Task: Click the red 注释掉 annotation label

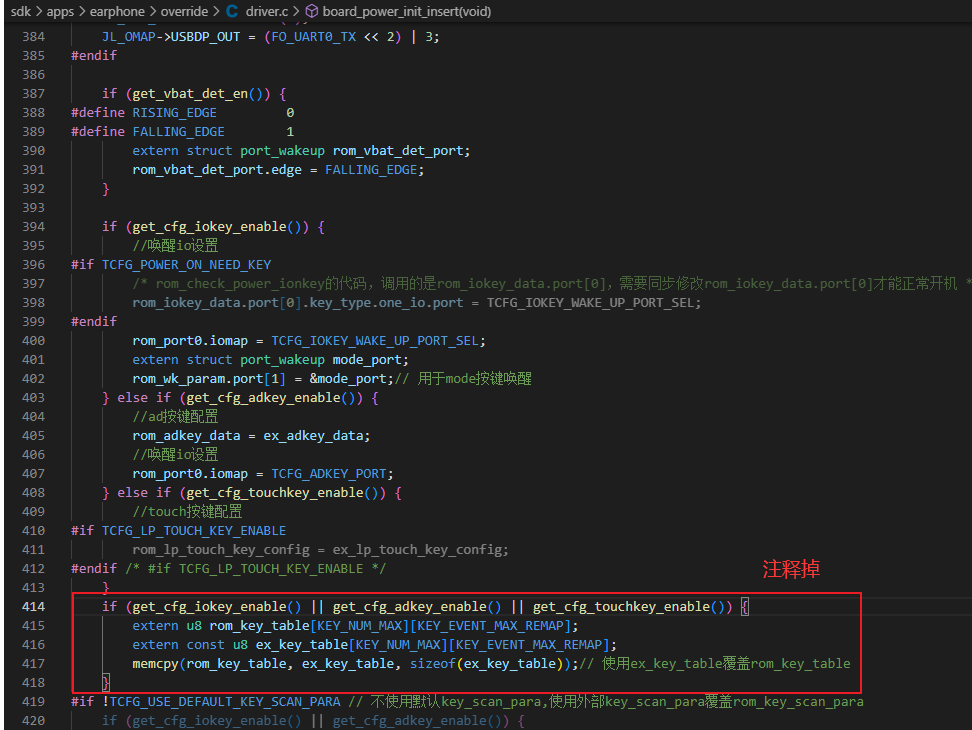Action: click(791, 569)
